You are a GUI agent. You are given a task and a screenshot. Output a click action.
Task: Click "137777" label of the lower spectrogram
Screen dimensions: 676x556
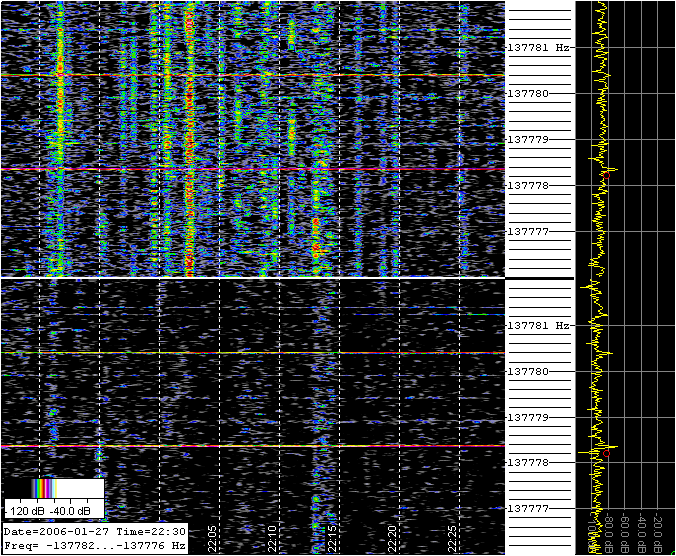coord(529,509)
